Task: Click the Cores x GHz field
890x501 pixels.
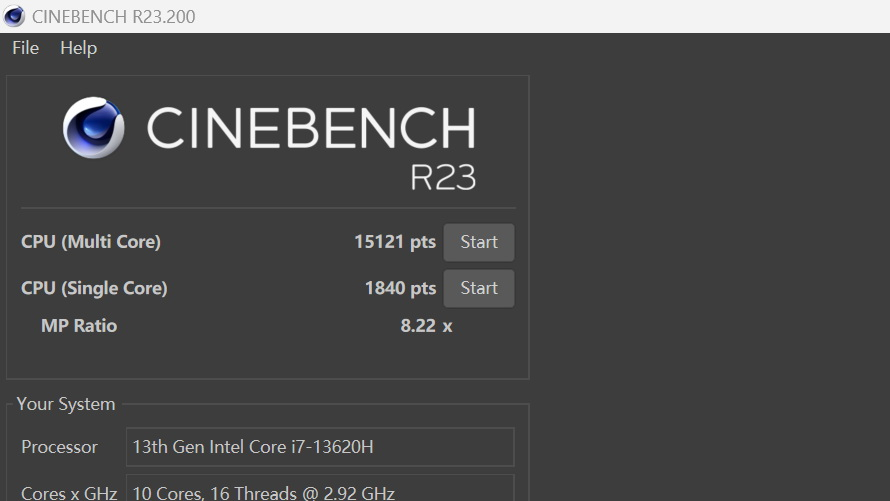Action: [320, 489]
